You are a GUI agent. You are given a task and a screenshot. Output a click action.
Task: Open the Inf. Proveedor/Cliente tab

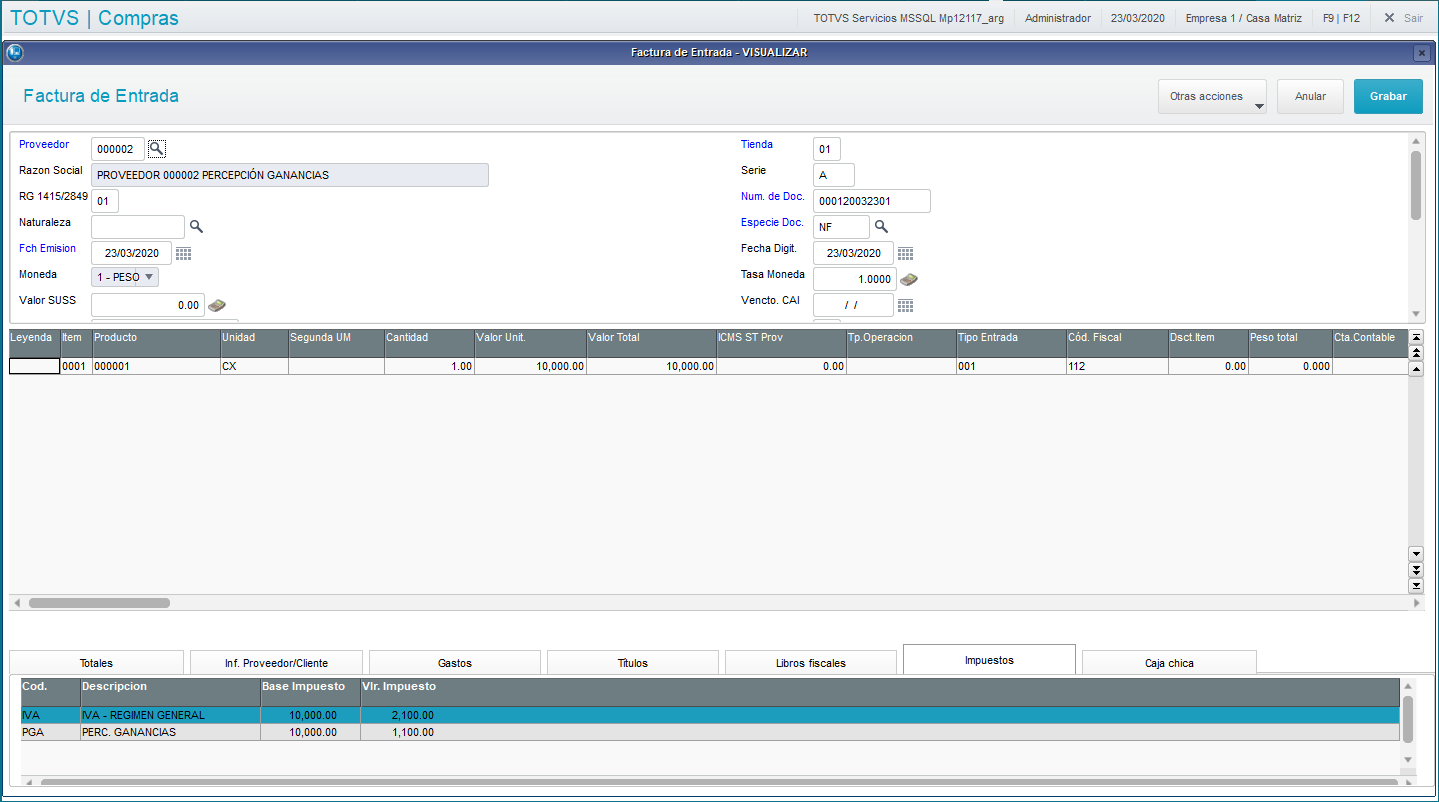click(276, 663)
